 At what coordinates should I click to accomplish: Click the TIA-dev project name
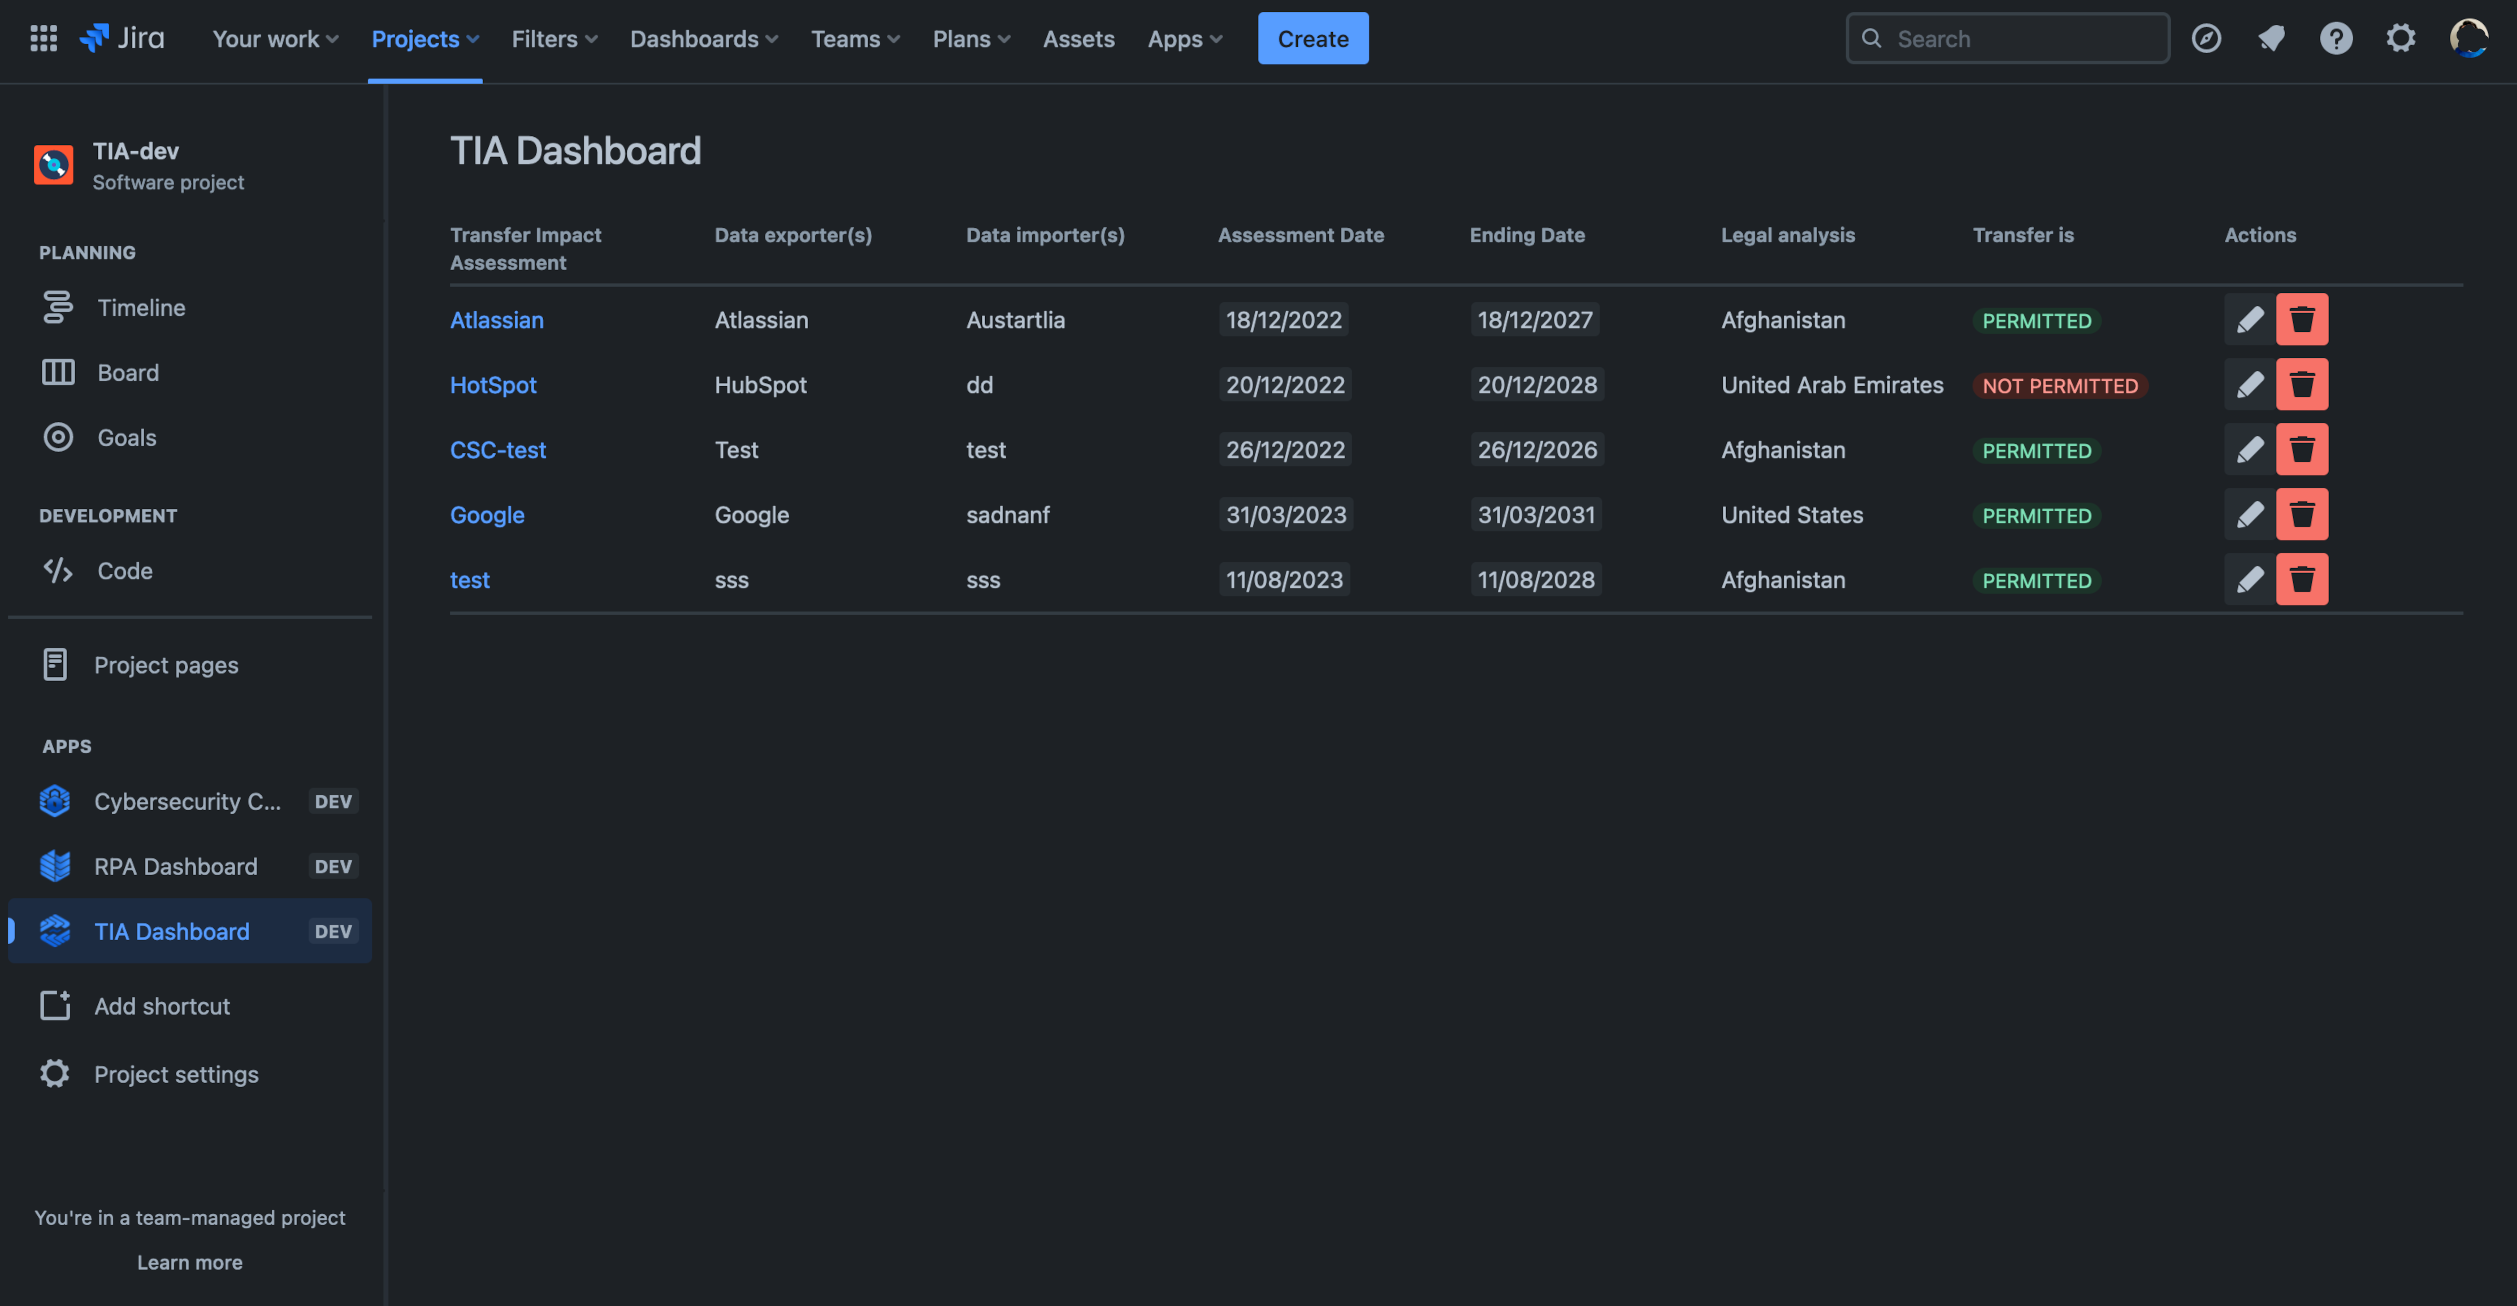click(136, 151)
